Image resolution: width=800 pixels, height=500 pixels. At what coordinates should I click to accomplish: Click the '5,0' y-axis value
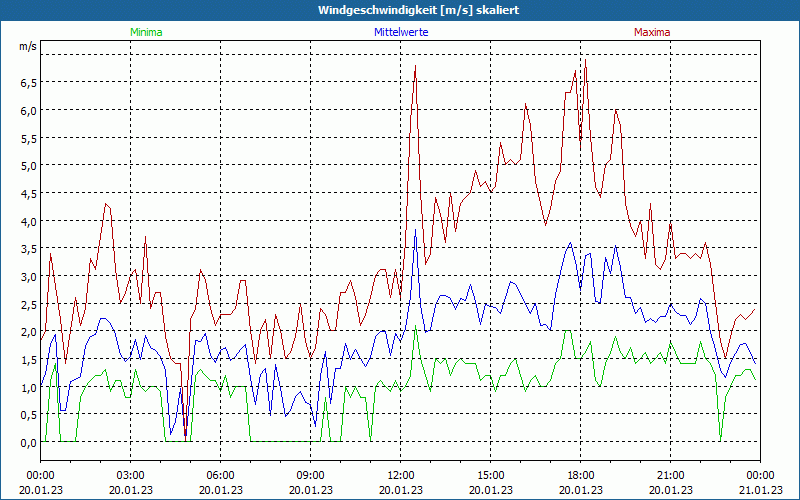pos(29,166)
